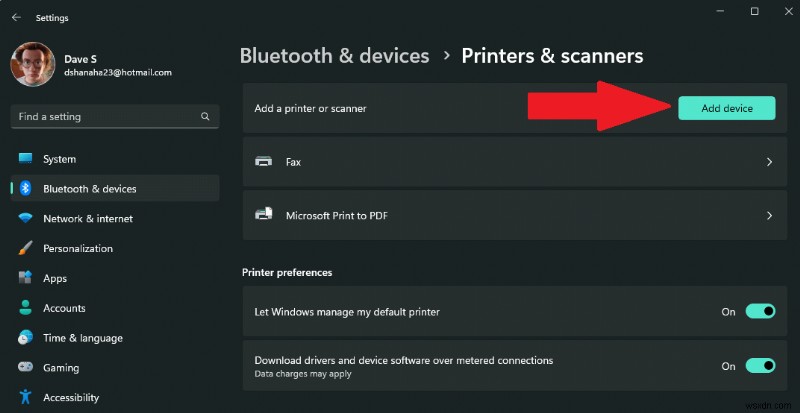Click the back arrow in Settings
Screen dimensions: 800x413
tap(16, 17)
